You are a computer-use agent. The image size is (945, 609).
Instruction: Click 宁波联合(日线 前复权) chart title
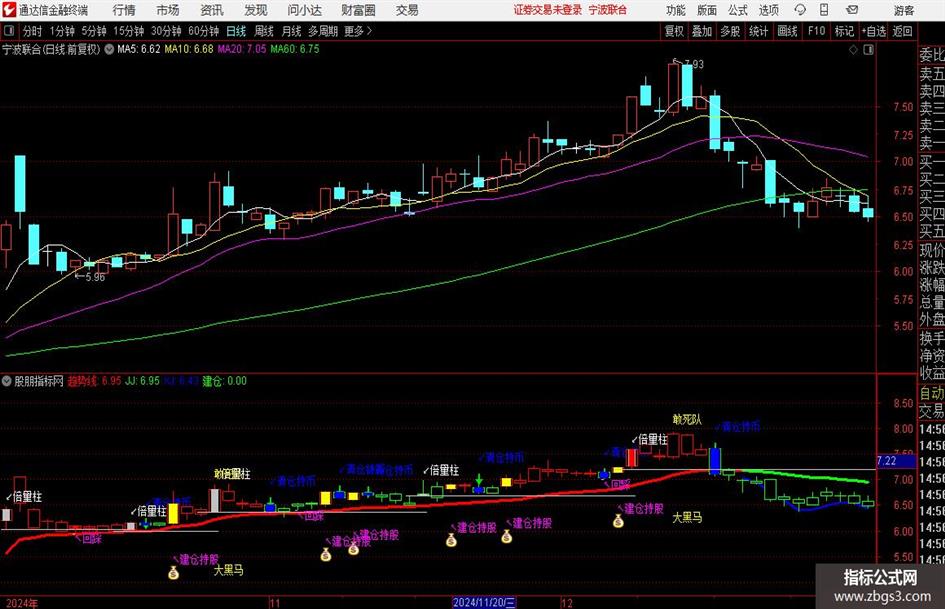point(51,49)
